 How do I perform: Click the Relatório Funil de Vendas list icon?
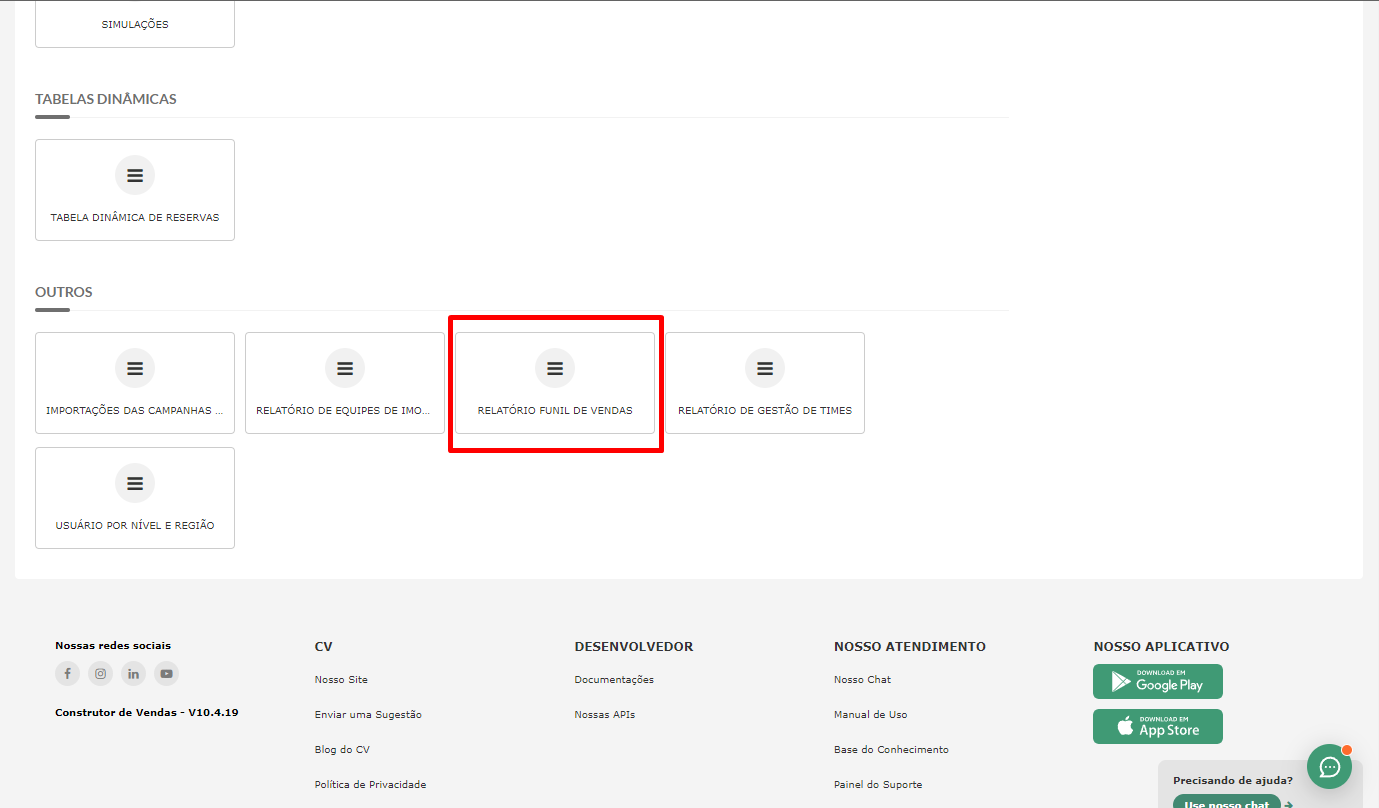click(555, 369)
